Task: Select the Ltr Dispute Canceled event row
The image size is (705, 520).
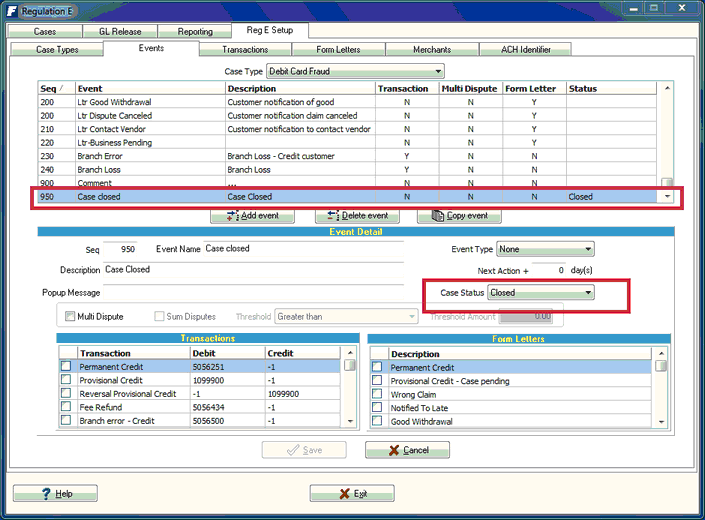Action: [x=347, y=116]
